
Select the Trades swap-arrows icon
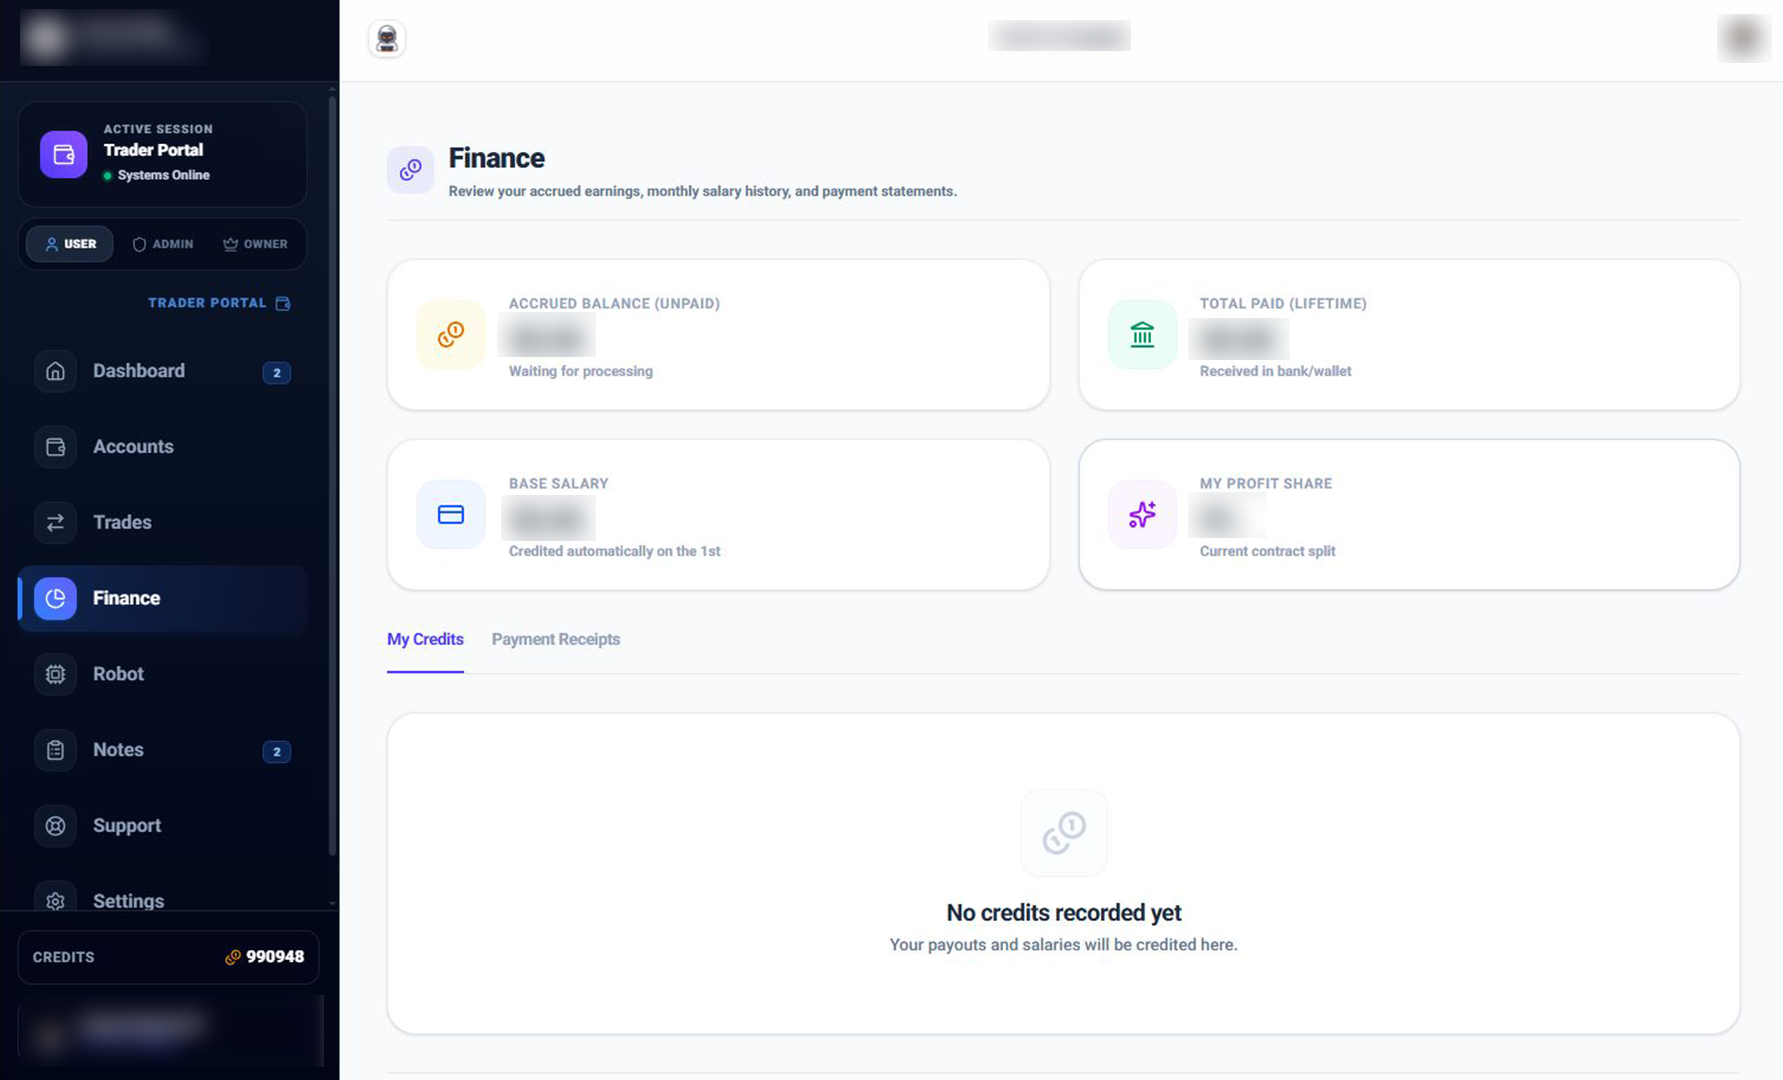(x=55, y=522)
